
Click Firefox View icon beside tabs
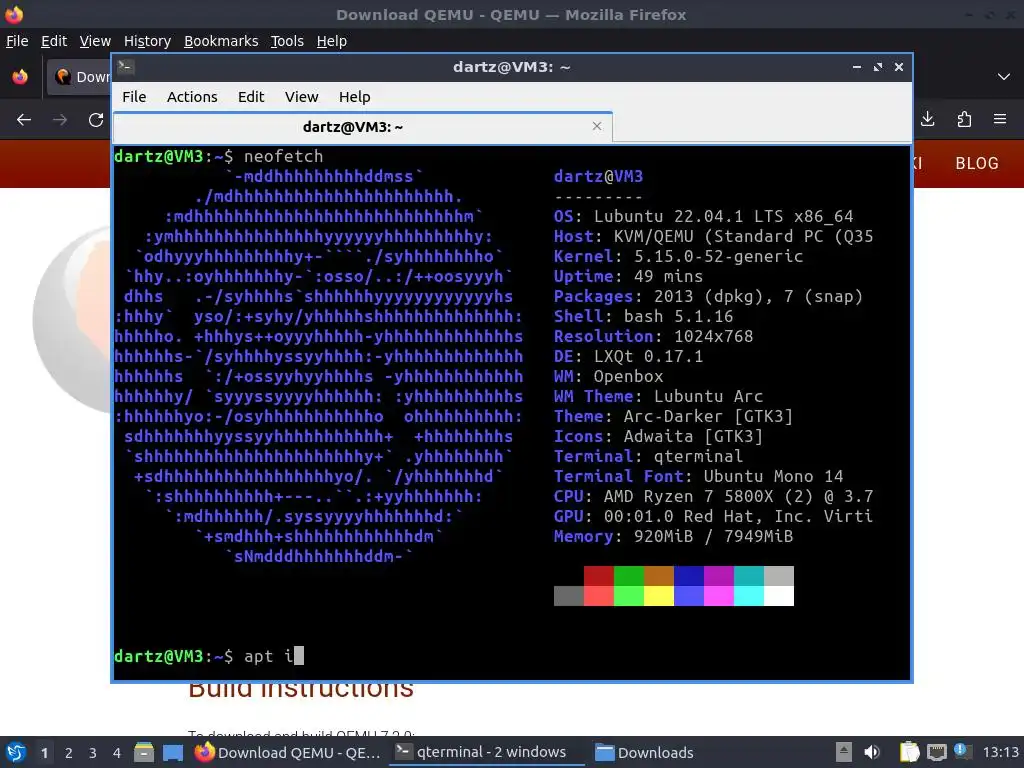pyautogui.click(x=20, y=76)
